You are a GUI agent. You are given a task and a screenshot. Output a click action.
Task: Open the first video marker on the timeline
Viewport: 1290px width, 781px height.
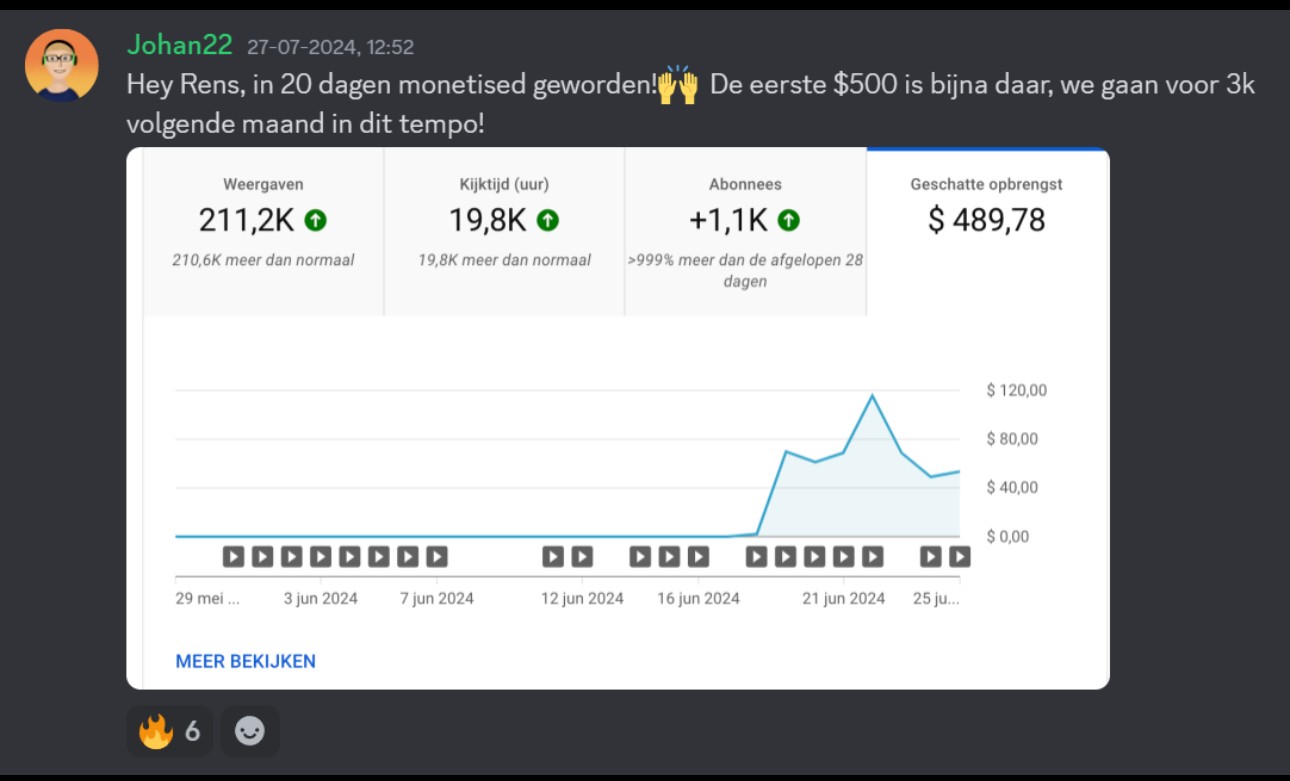[x=233, y=557]
